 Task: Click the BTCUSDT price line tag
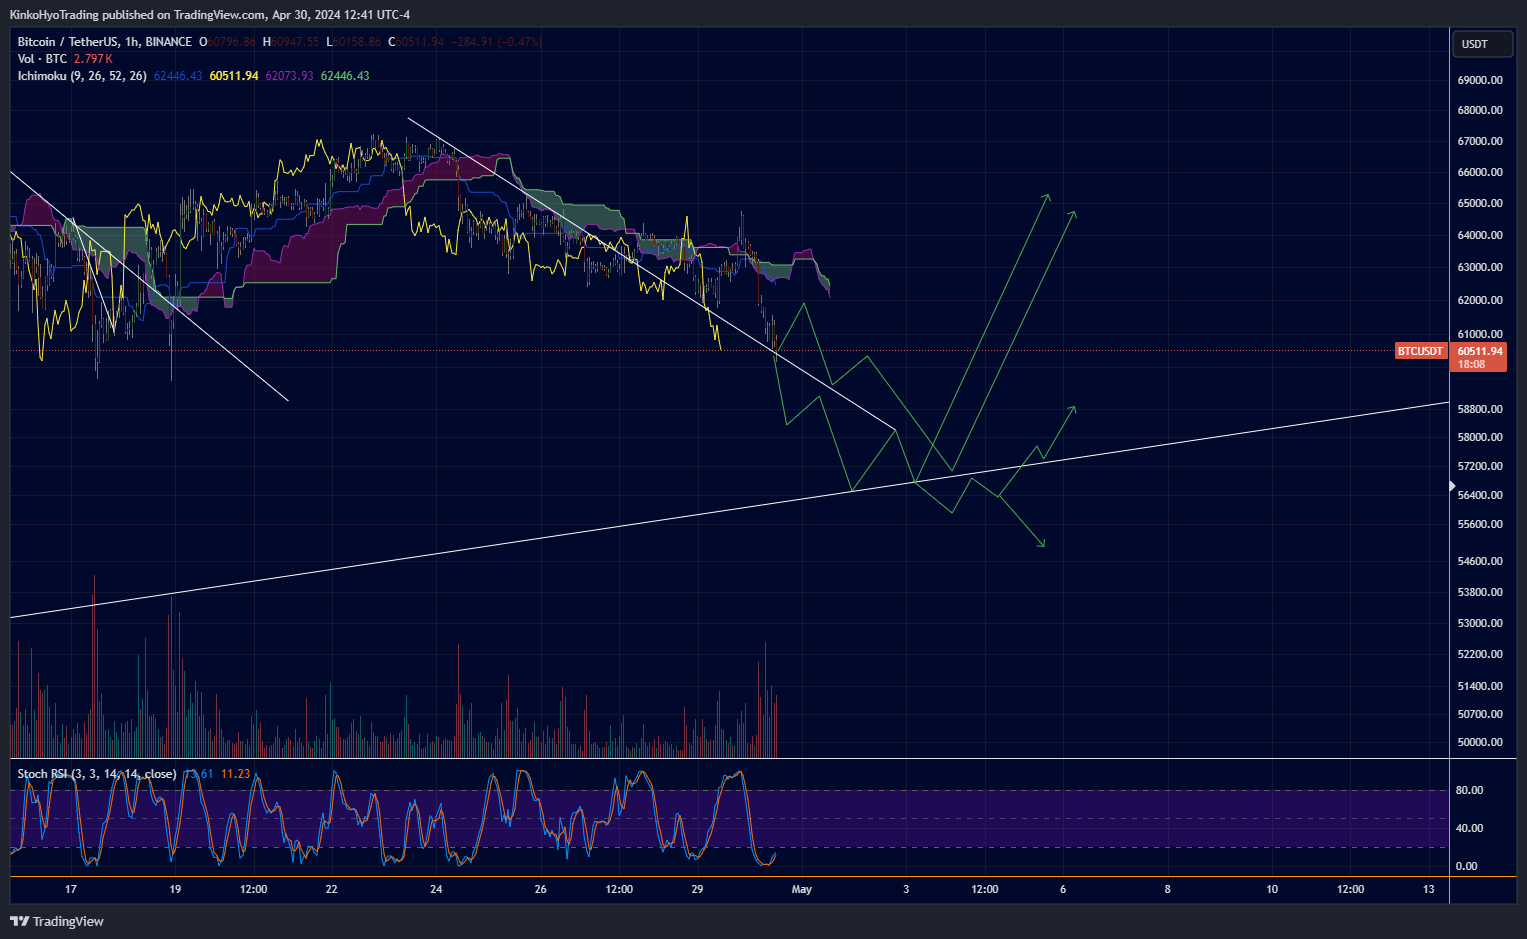coord(1420,351)
